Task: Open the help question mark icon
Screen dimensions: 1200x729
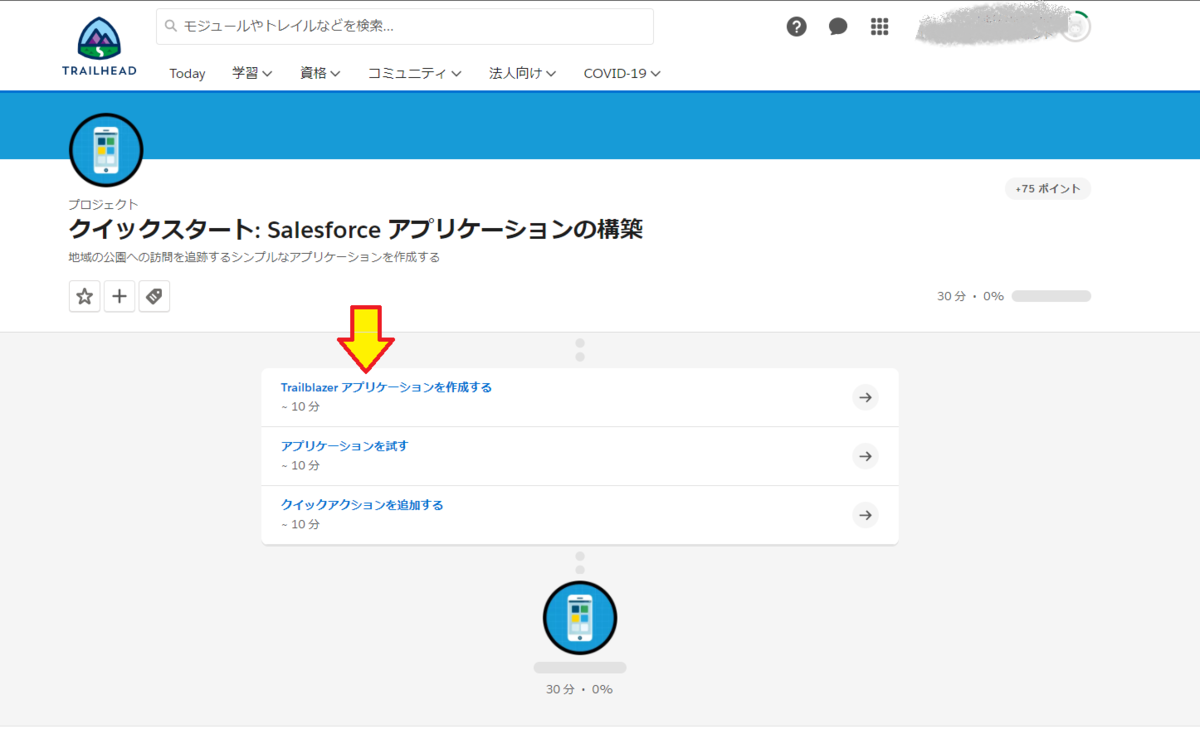Action: pos(796,27)
